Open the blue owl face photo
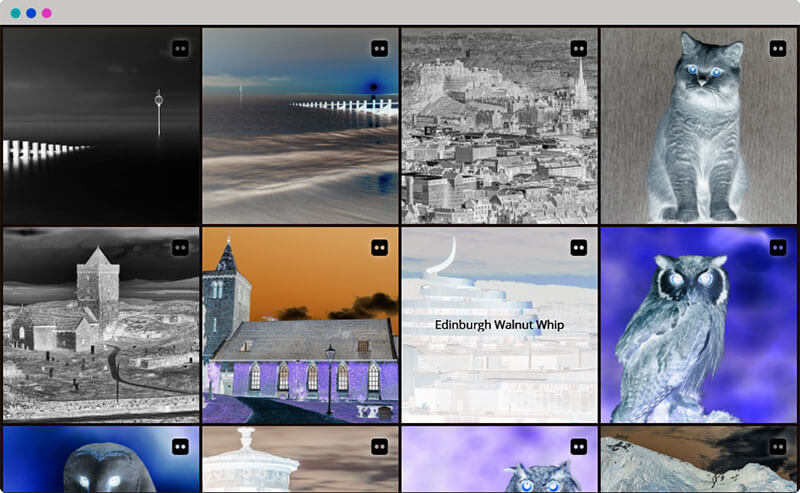Screen dimensions: 800x493 [x=101, y=459]
